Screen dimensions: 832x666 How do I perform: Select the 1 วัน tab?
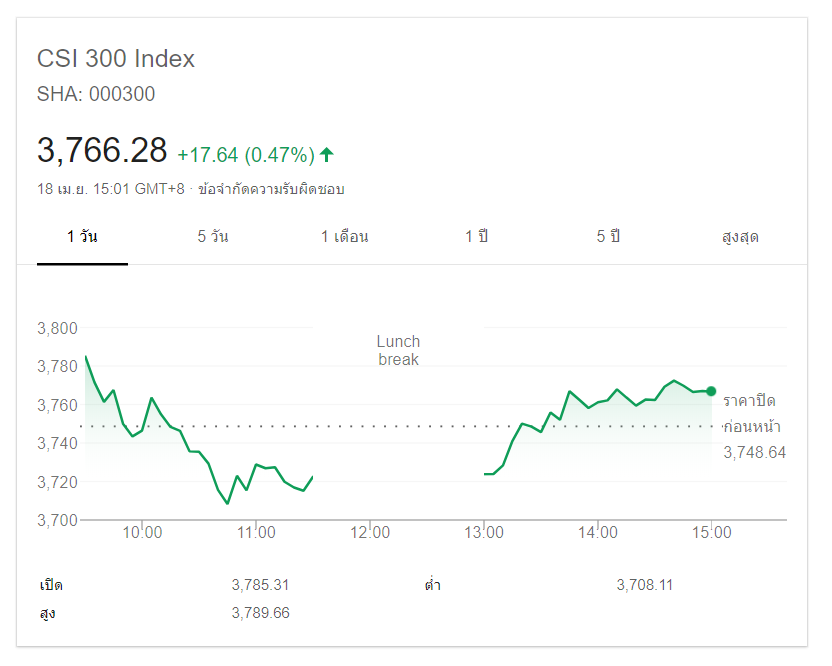point(82,237)
